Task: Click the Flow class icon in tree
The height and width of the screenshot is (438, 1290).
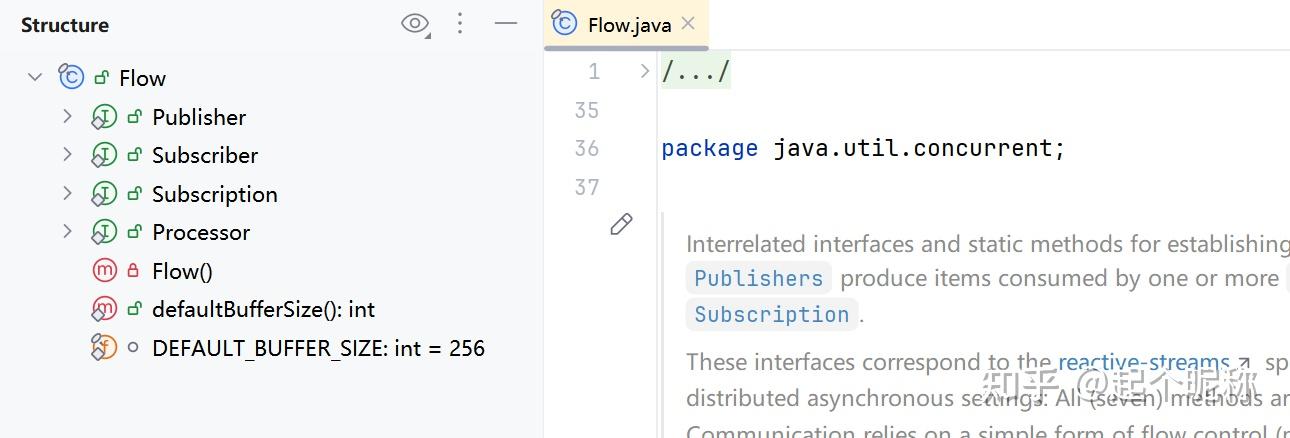Action: click(71, 77)
